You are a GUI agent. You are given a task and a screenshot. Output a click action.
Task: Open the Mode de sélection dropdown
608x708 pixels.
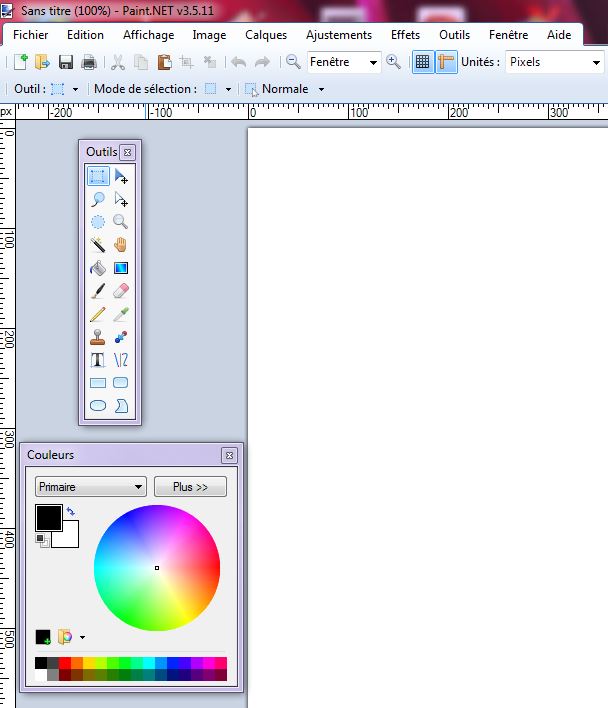(x=228, y=89)
